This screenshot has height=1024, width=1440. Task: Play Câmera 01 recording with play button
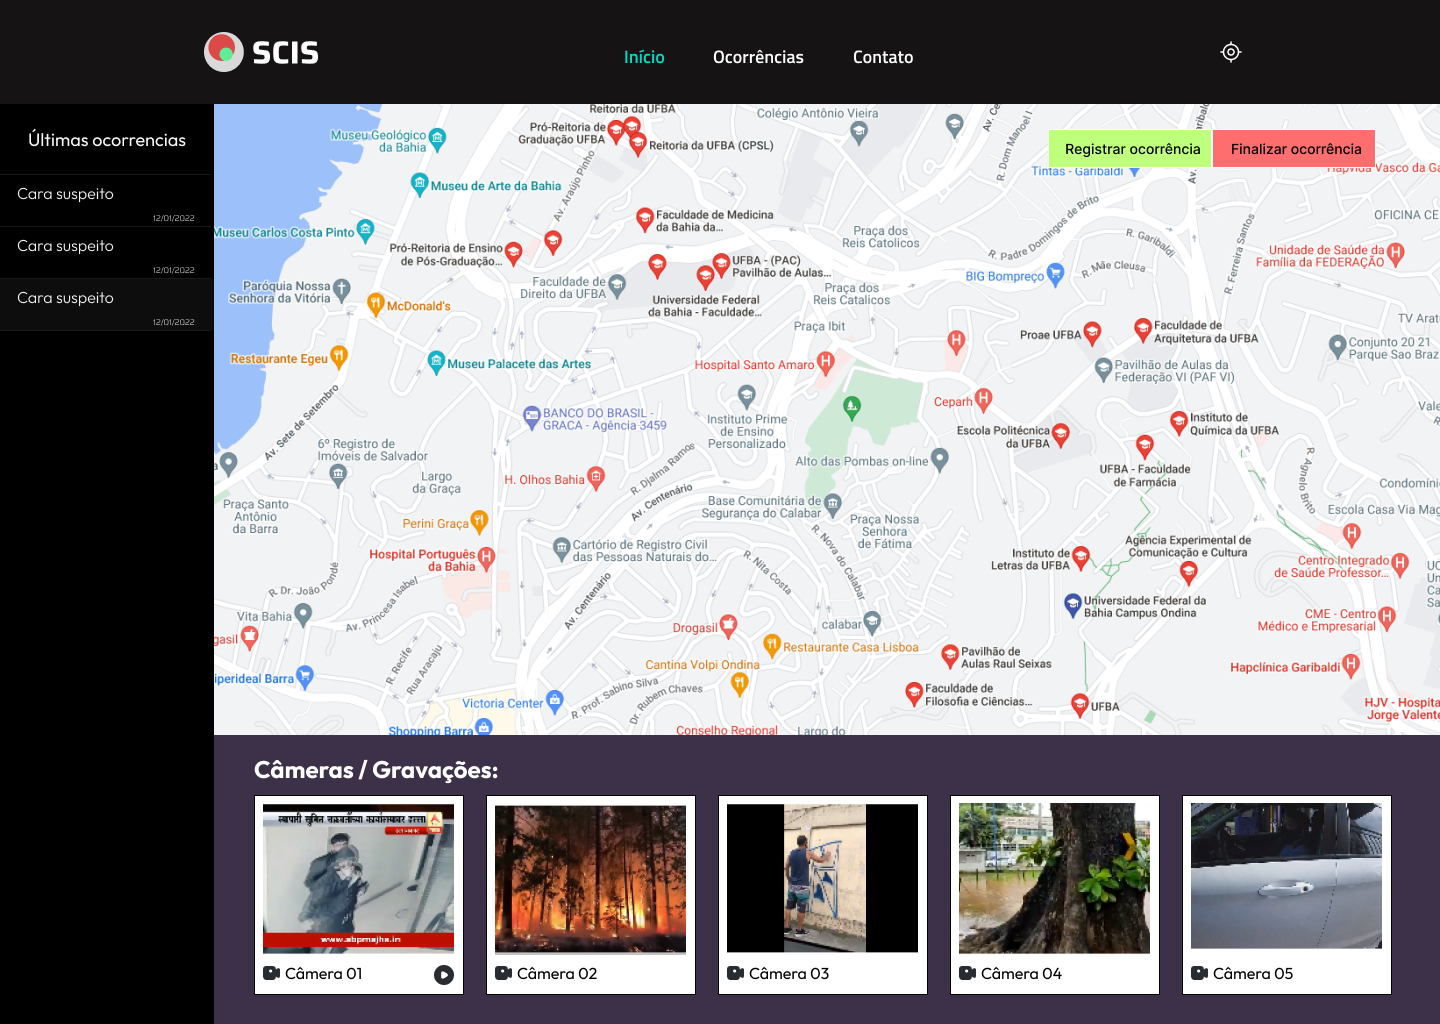[x=444, y=975]
